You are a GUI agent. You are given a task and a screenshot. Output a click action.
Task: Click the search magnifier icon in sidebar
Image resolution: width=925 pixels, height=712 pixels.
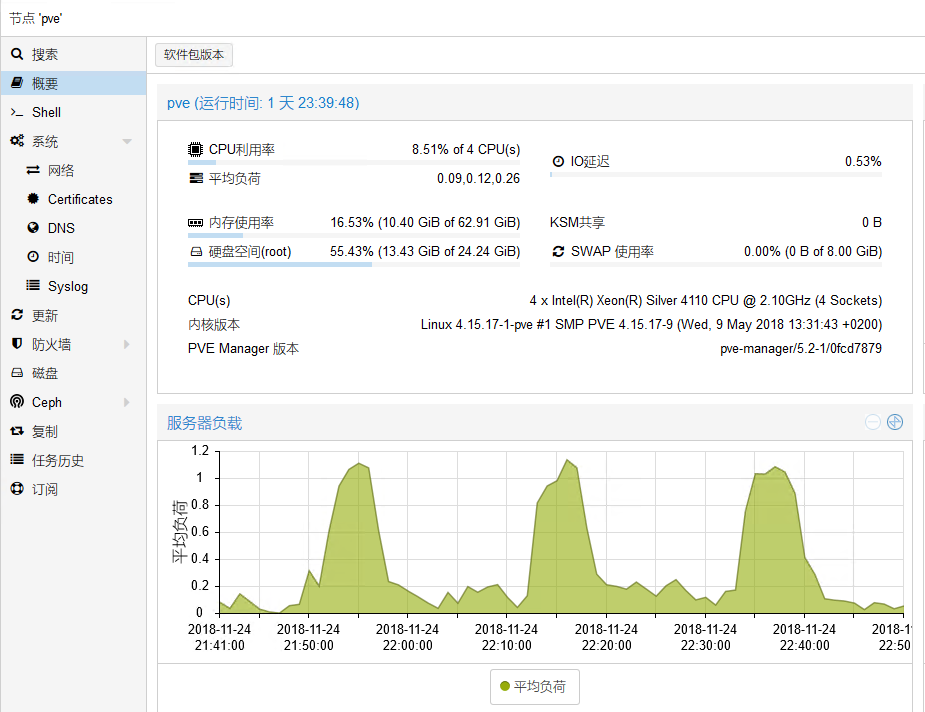[17, 54]
